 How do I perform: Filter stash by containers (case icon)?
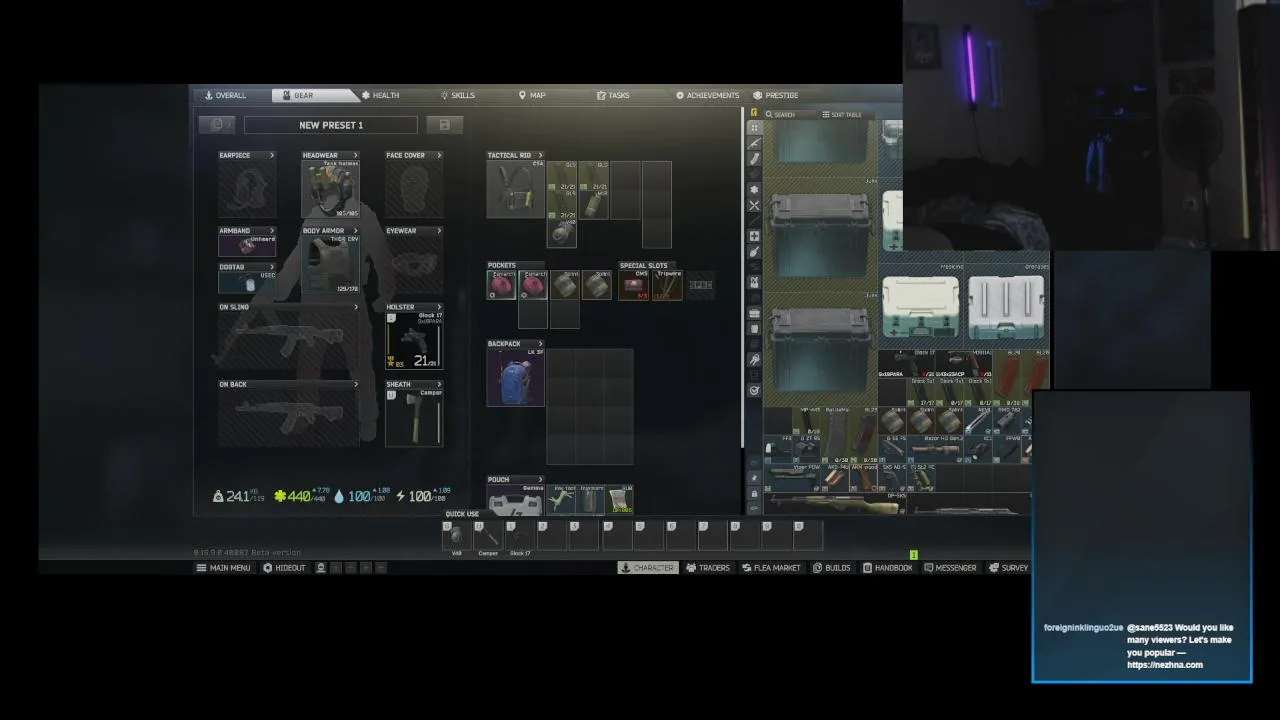[x=754, y=313]
